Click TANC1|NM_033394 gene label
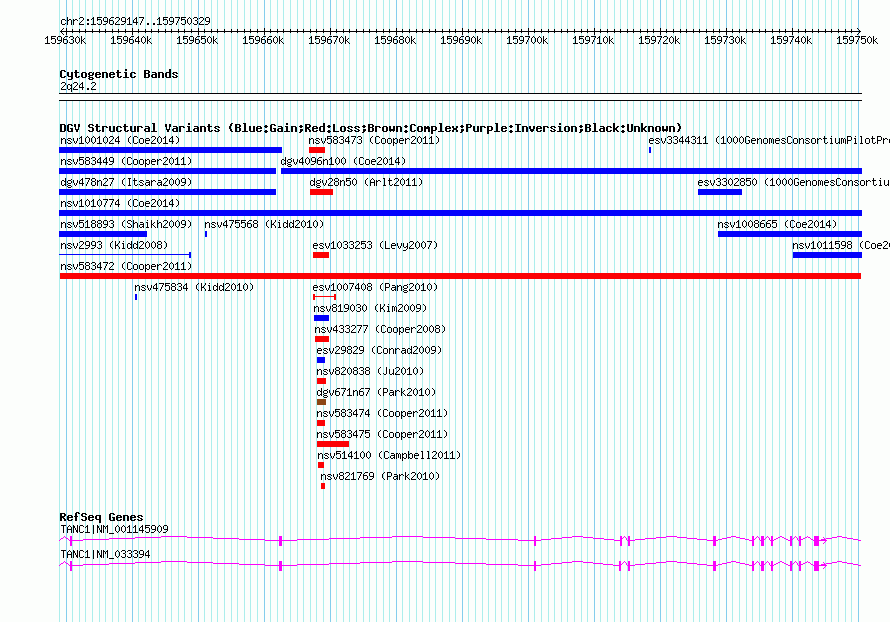The height and width of the screenshot is (622, 890). (x=105, y=554)
